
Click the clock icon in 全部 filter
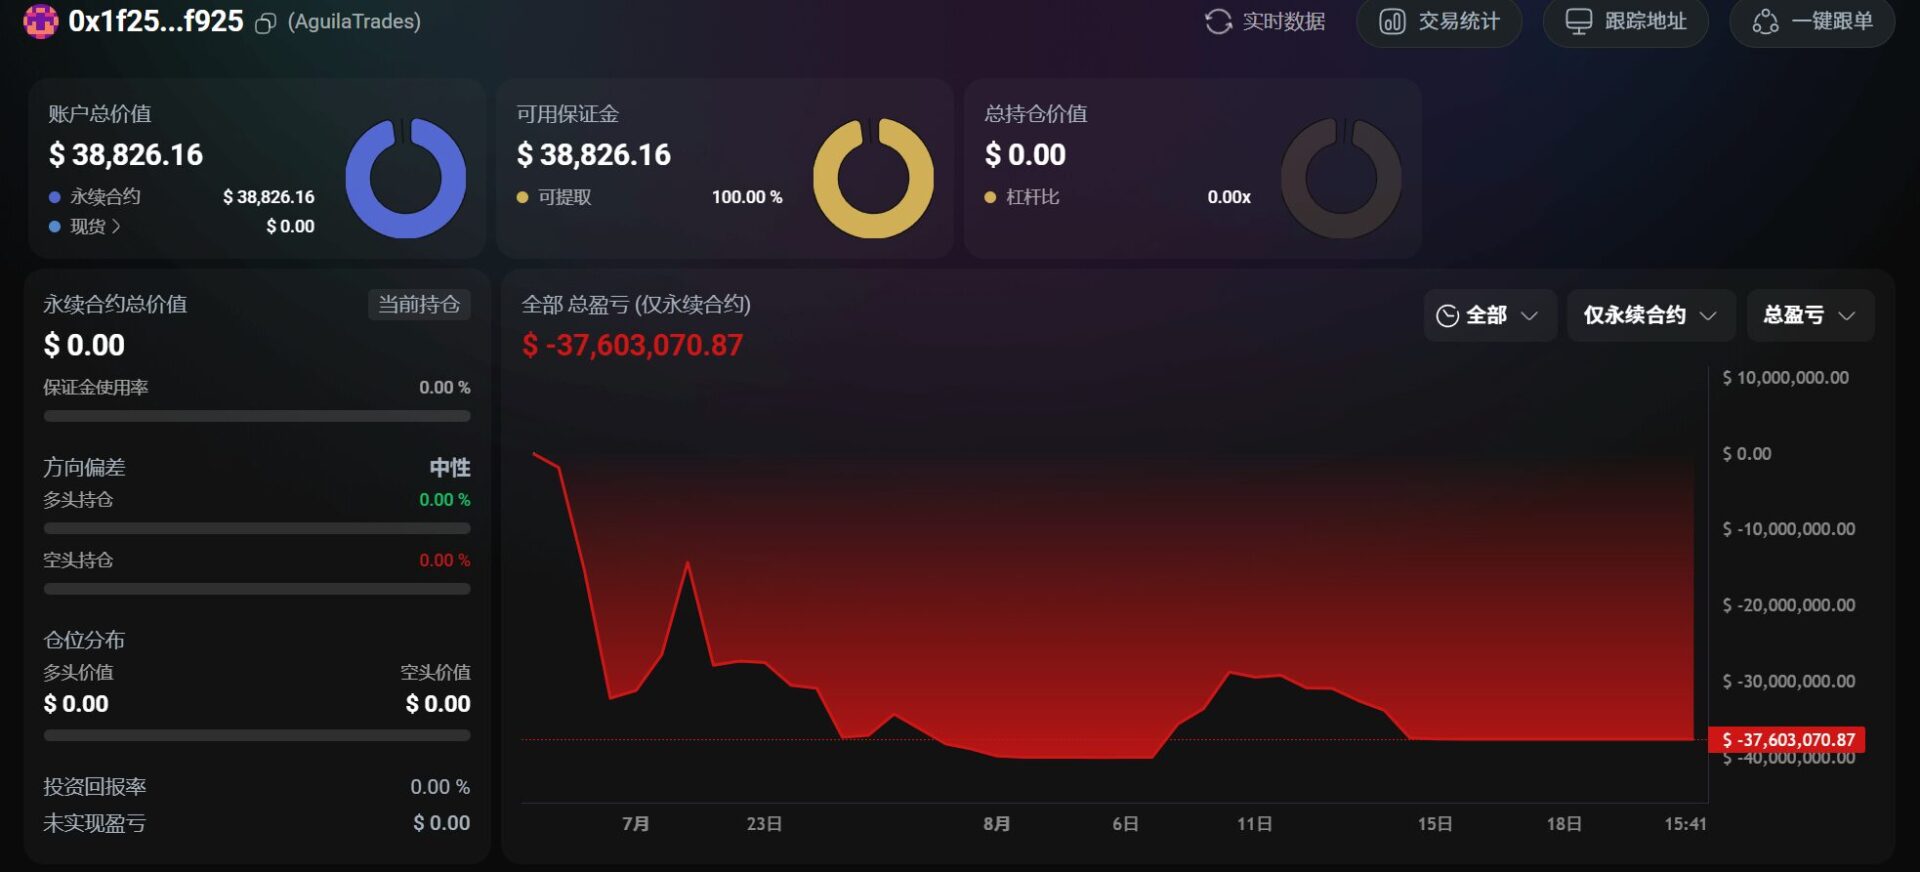tap(1447, 316)
